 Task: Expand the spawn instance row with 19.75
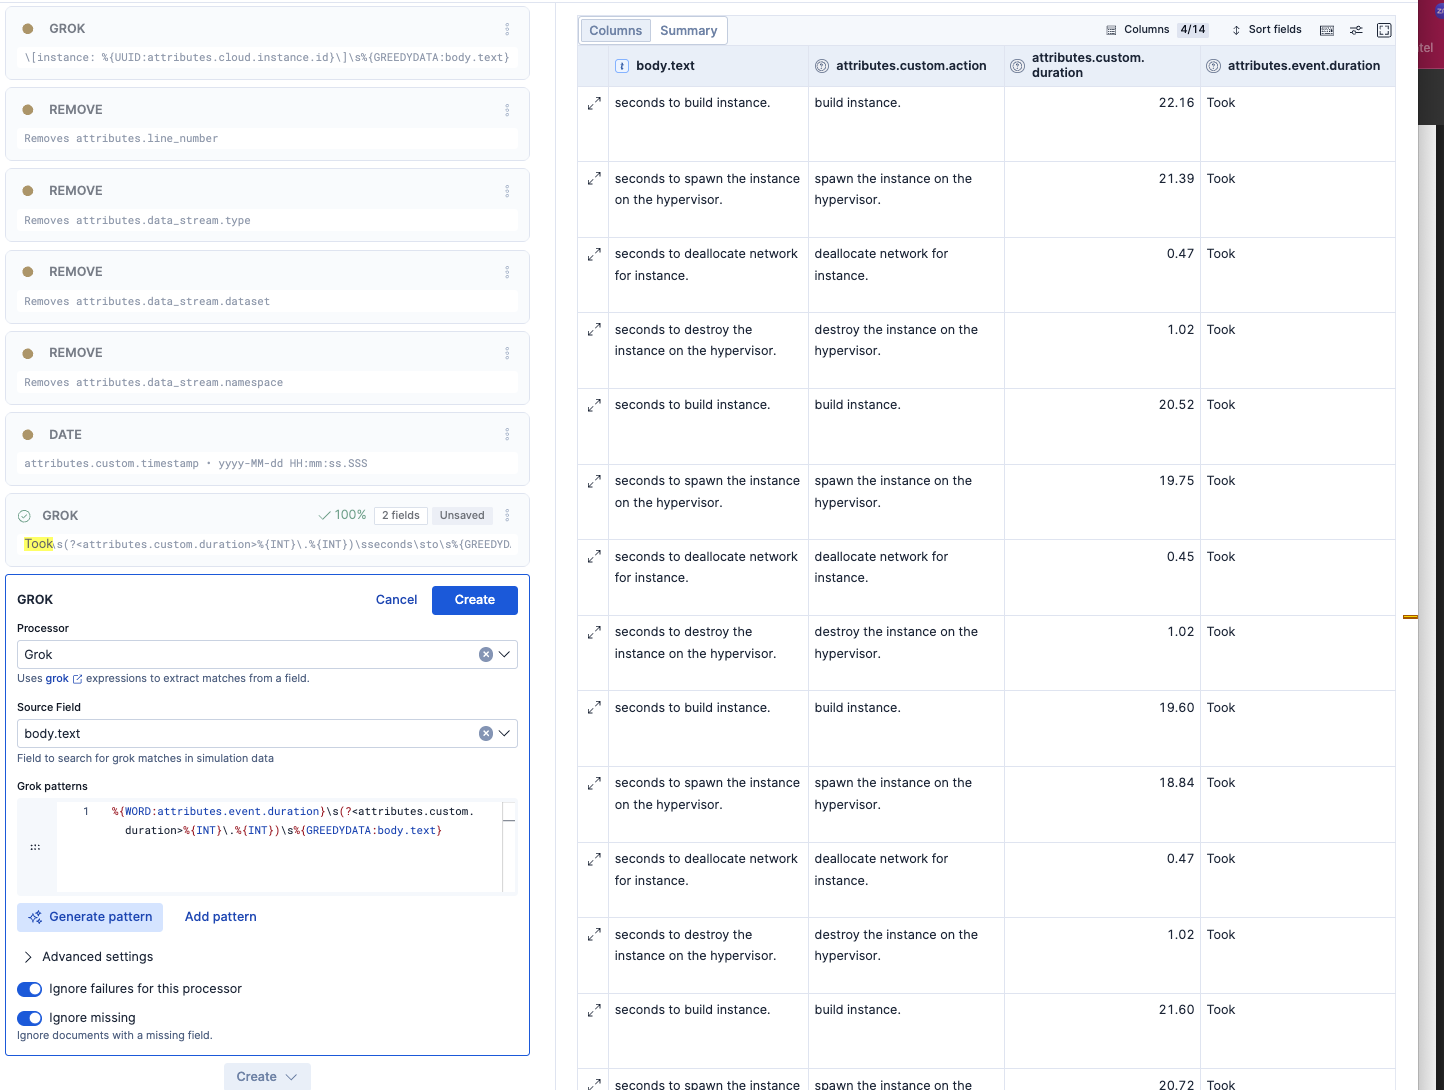pos(594,481)
